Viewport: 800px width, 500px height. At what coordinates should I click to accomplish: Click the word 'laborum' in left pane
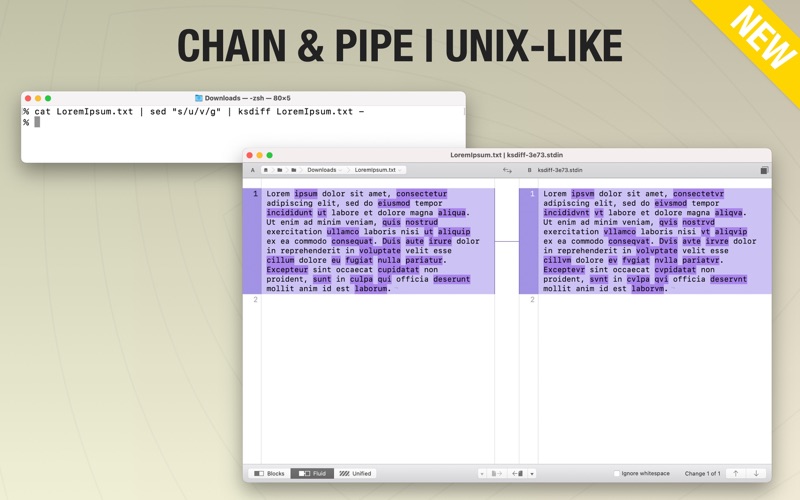(x=371, y=289)
